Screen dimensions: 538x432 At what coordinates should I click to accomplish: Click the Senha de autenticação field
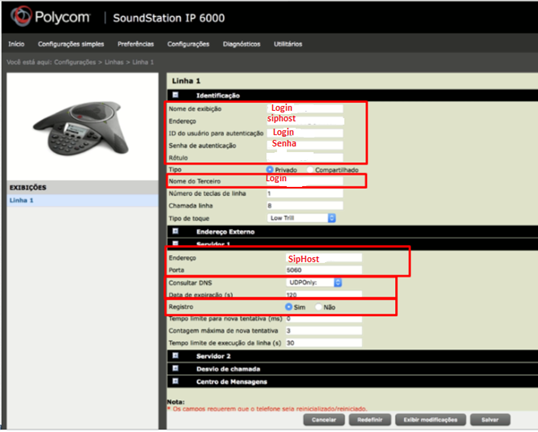(305, 145)
